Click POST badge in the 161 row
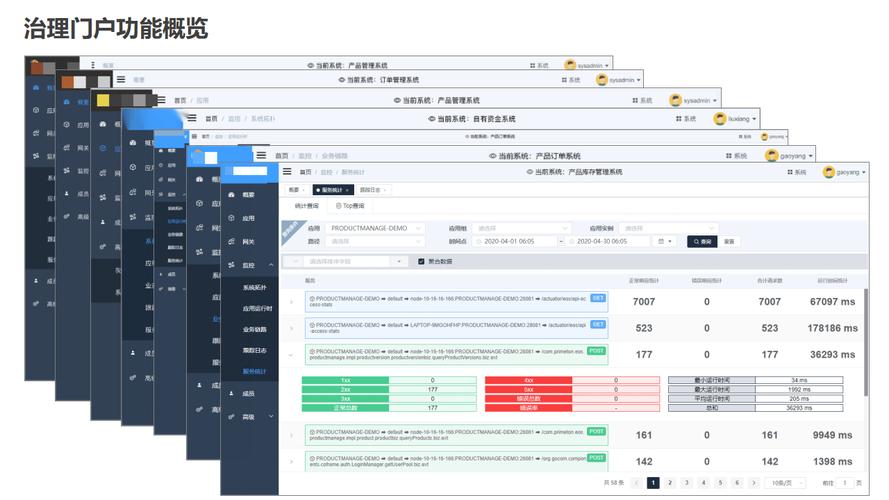This screenshot has width=889, height=500. (x=596, y=431)
